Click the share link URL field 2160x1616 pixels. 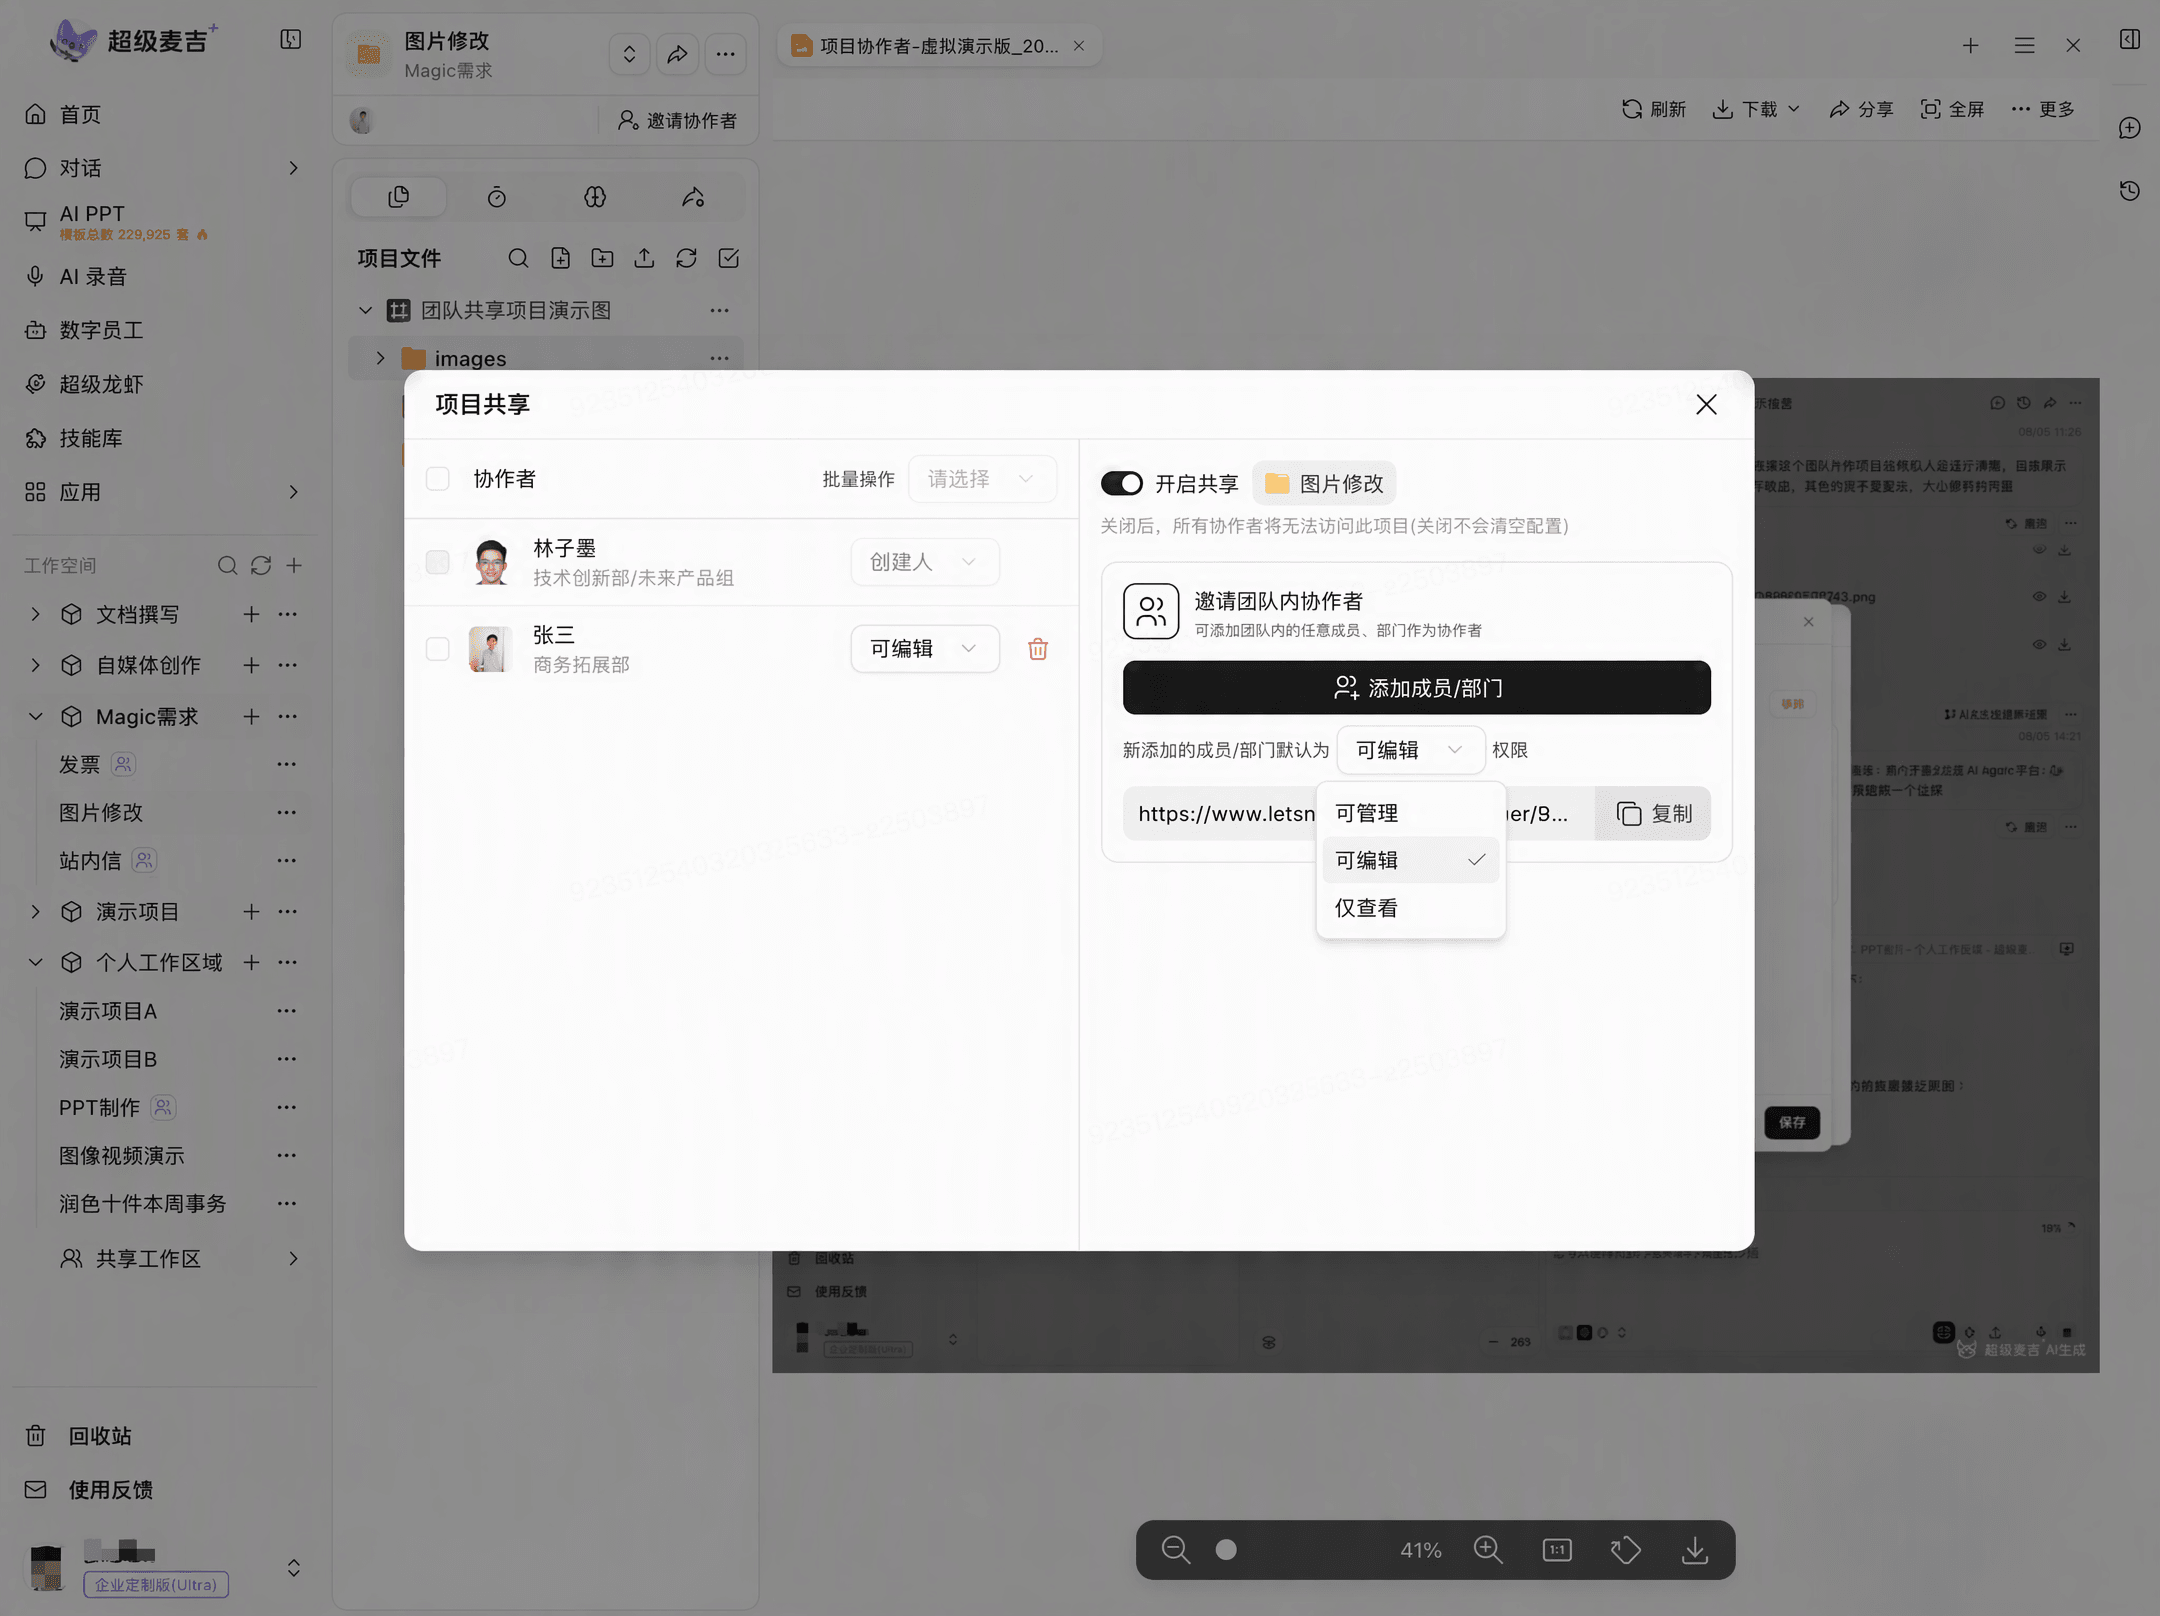pos(1358,814)
